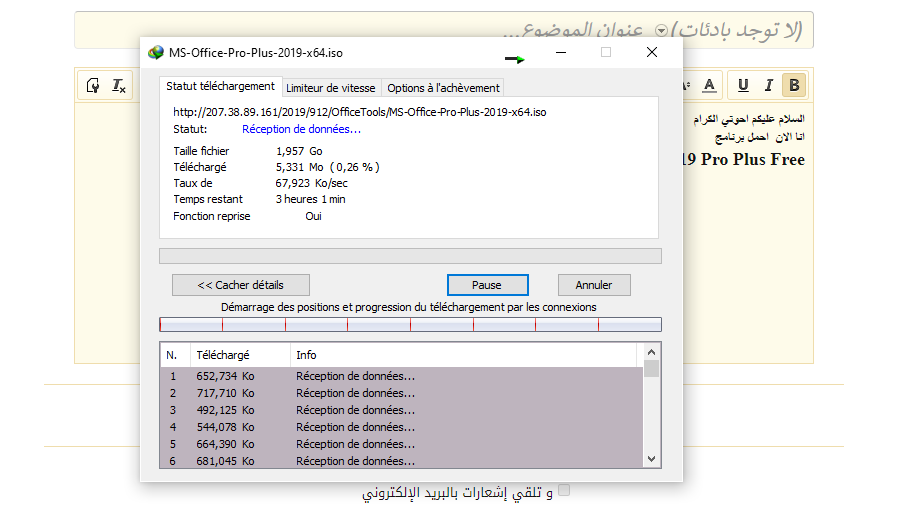Open font color tool in forum editor
This screenshot has width=917, height=519.
(x=709, y=85)
